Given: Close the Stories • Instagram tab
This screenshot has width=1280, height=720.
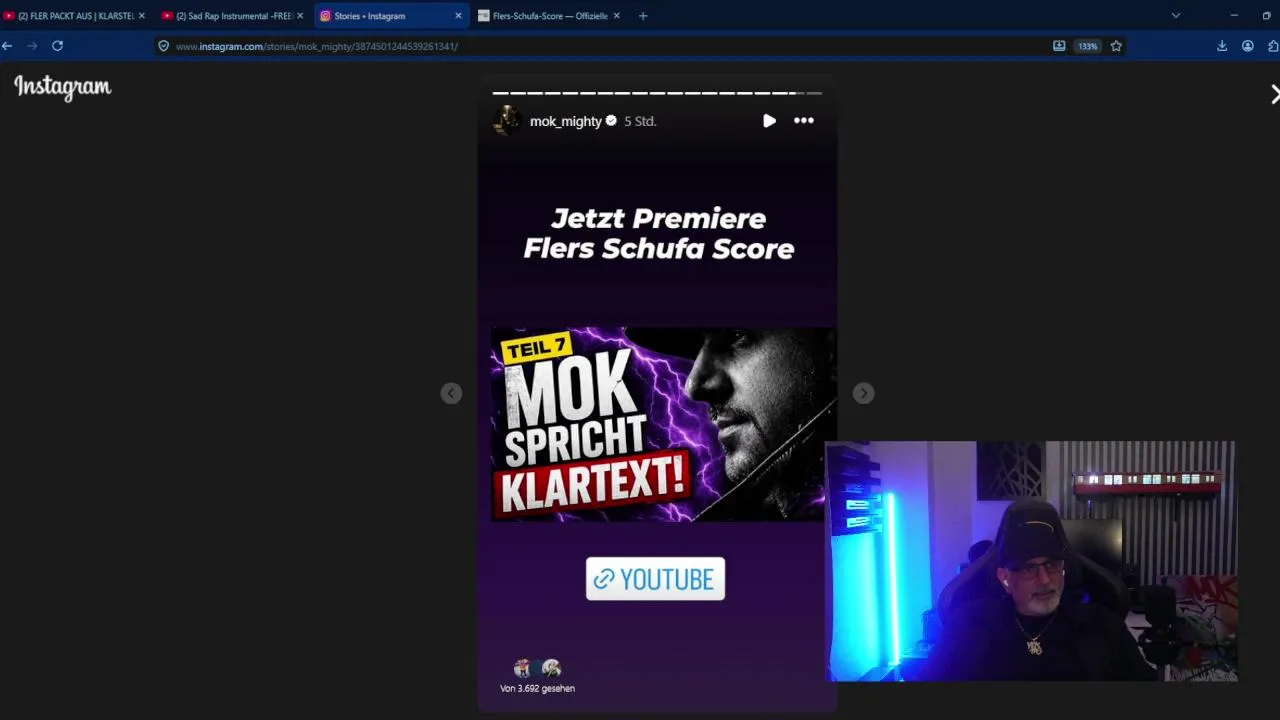Looking at the screenshot, I should [x=458, y=16].
